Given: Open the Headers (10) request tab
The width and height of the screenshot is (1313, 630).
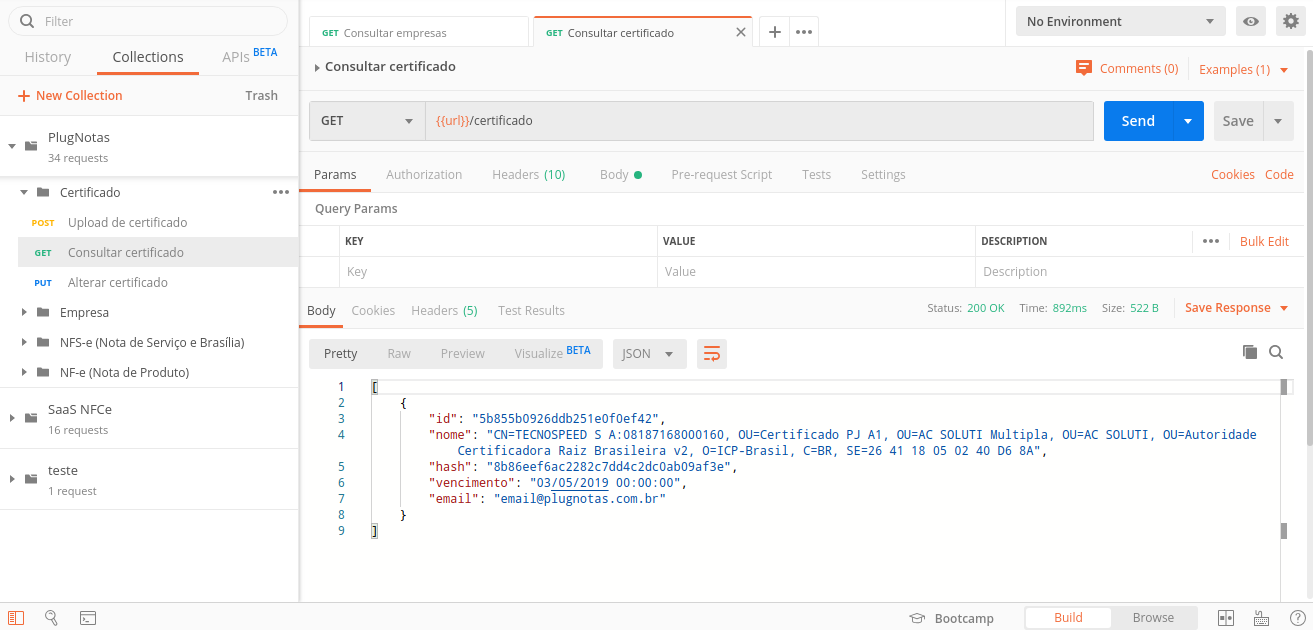Looking at the screenshot, I should tap(528, 174).
